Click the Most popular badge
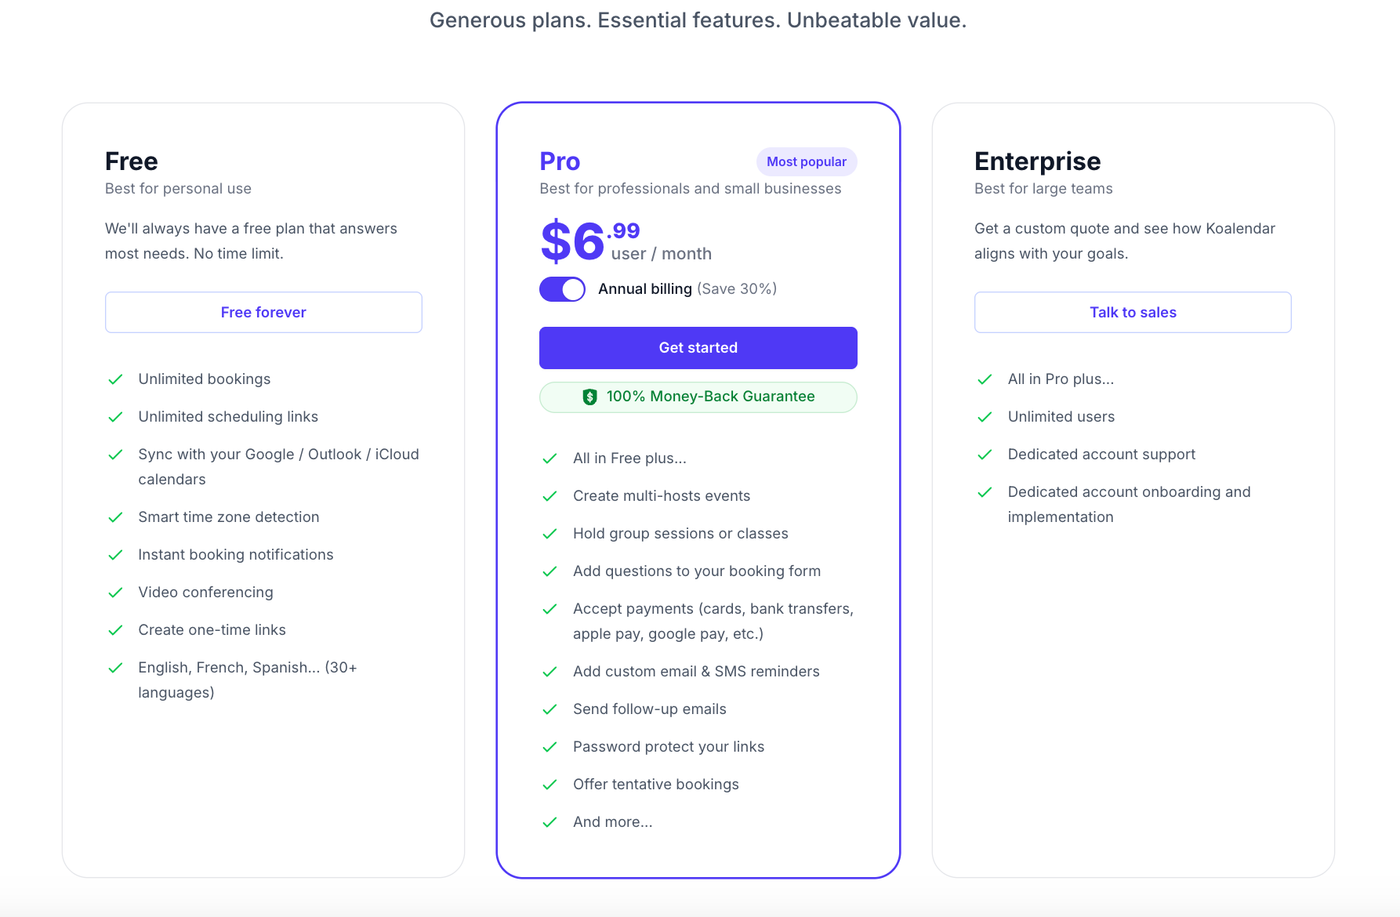This screenshot has height=917, width=1400. pos(806,162)
